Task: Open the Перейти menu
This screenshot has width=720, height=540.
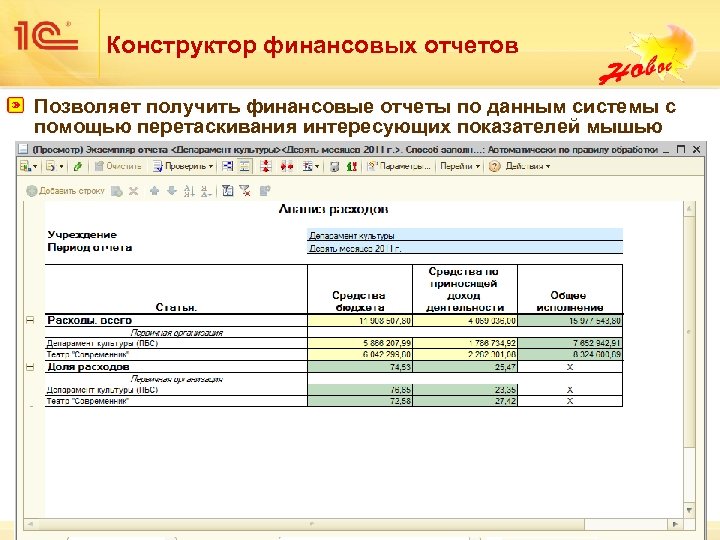Action: pyautogui.click(x=460, y=166)
